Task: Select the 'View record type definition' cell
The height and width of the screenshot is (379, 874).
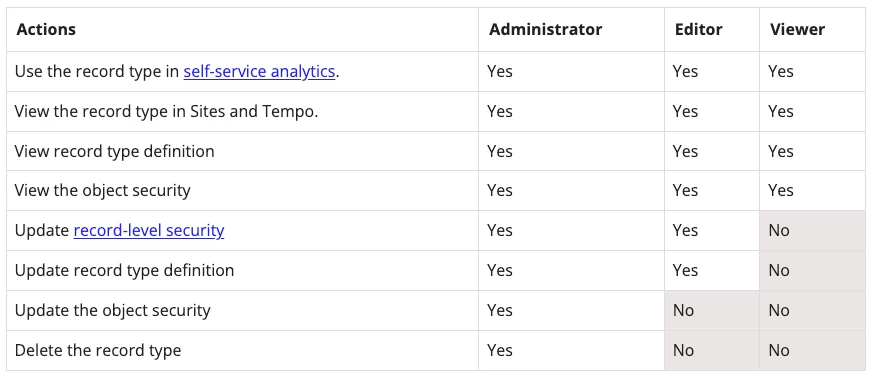Action: [x=242, y=151]
